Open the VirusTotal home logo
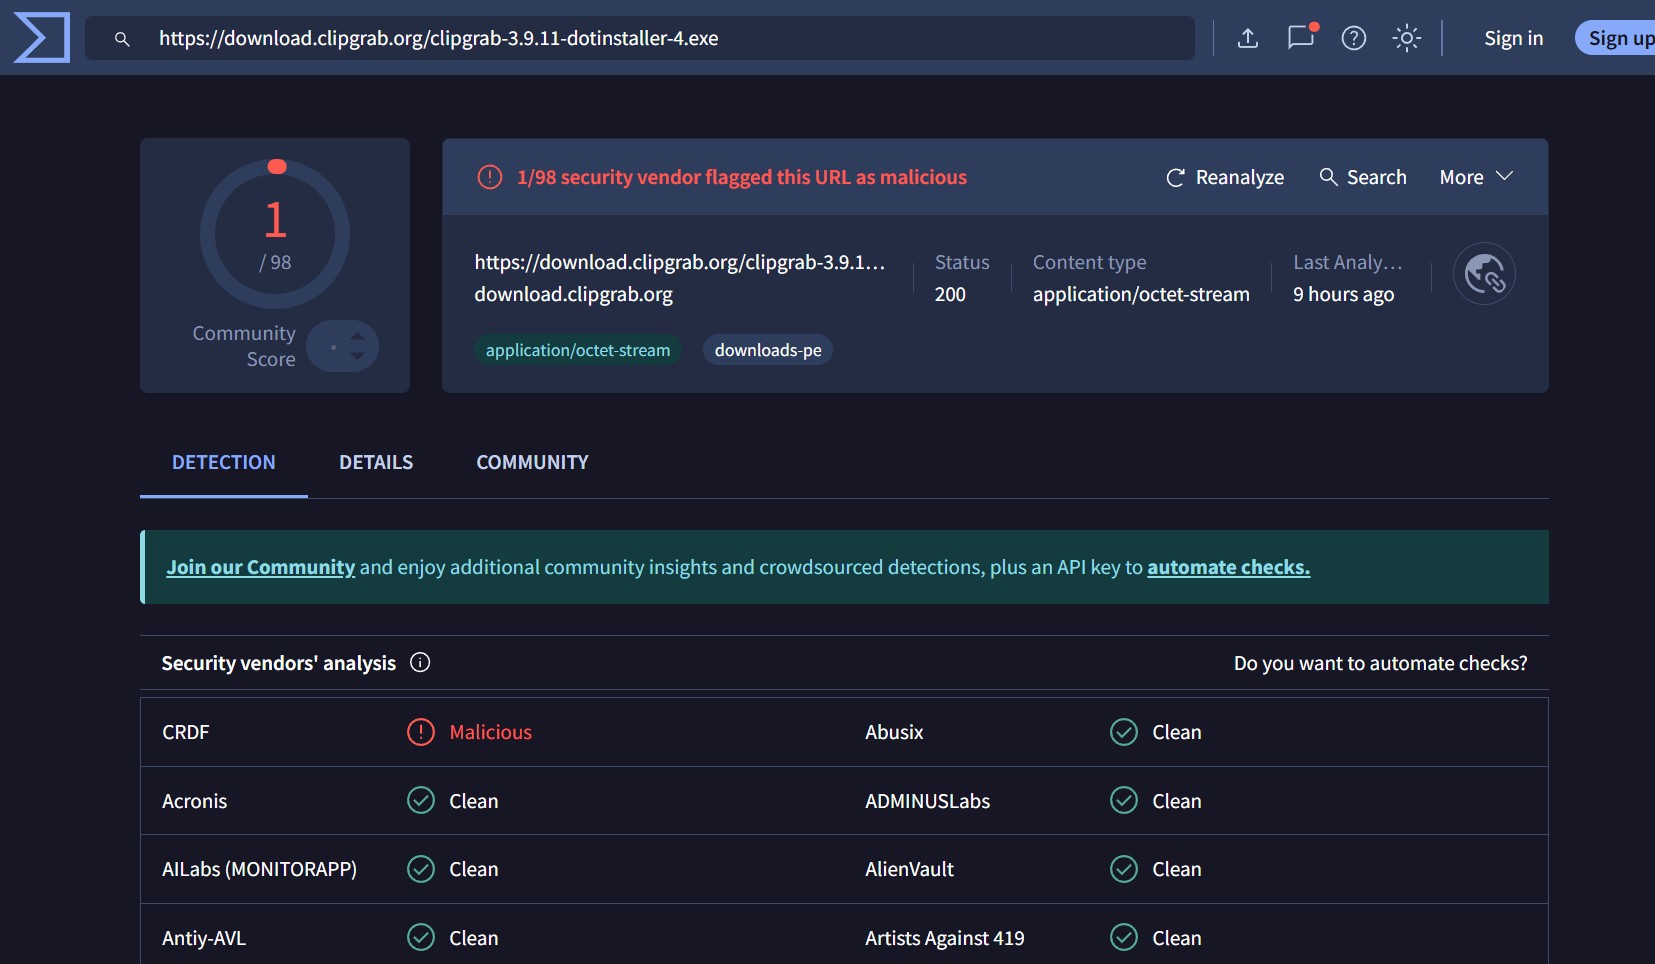The image size is (1655, 964). click(41, 38)
